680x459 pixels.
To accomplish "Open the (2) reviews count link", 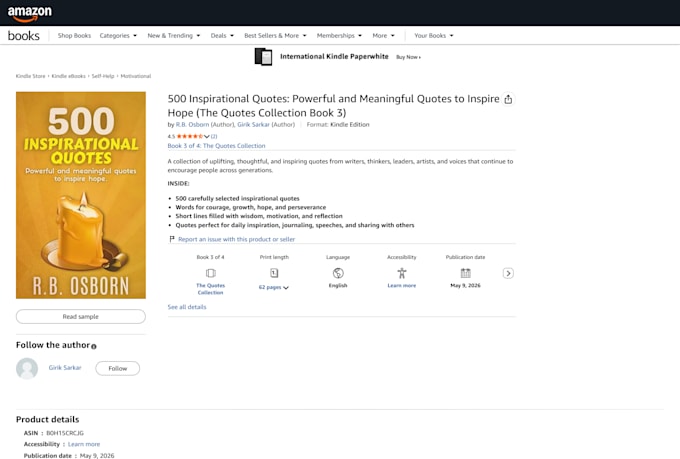I will 214,136.
